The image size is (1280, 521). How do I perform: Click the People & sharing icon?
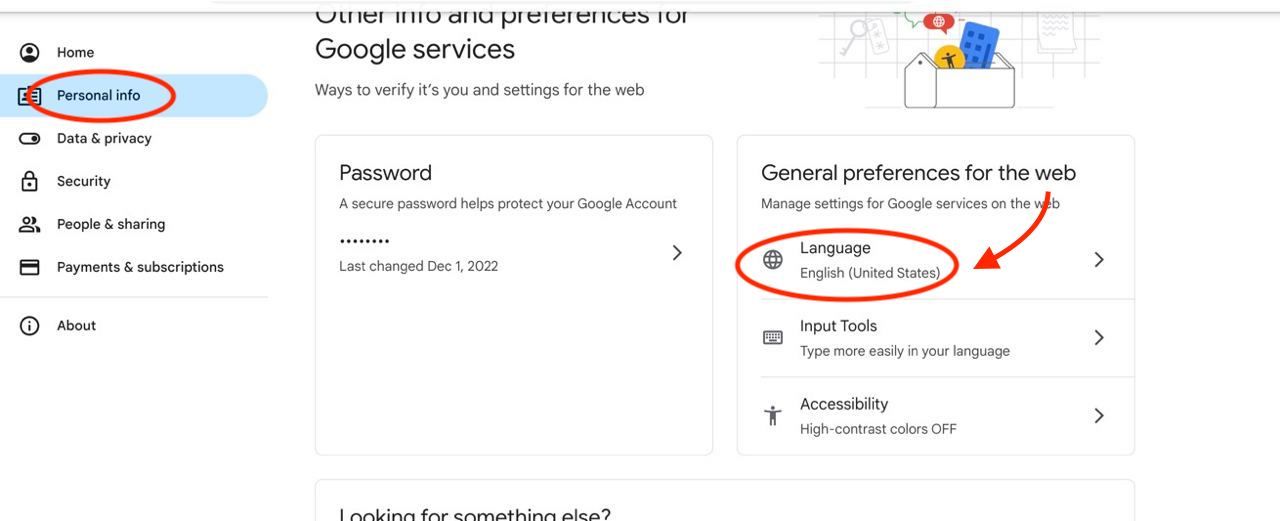tap(30, 225)
